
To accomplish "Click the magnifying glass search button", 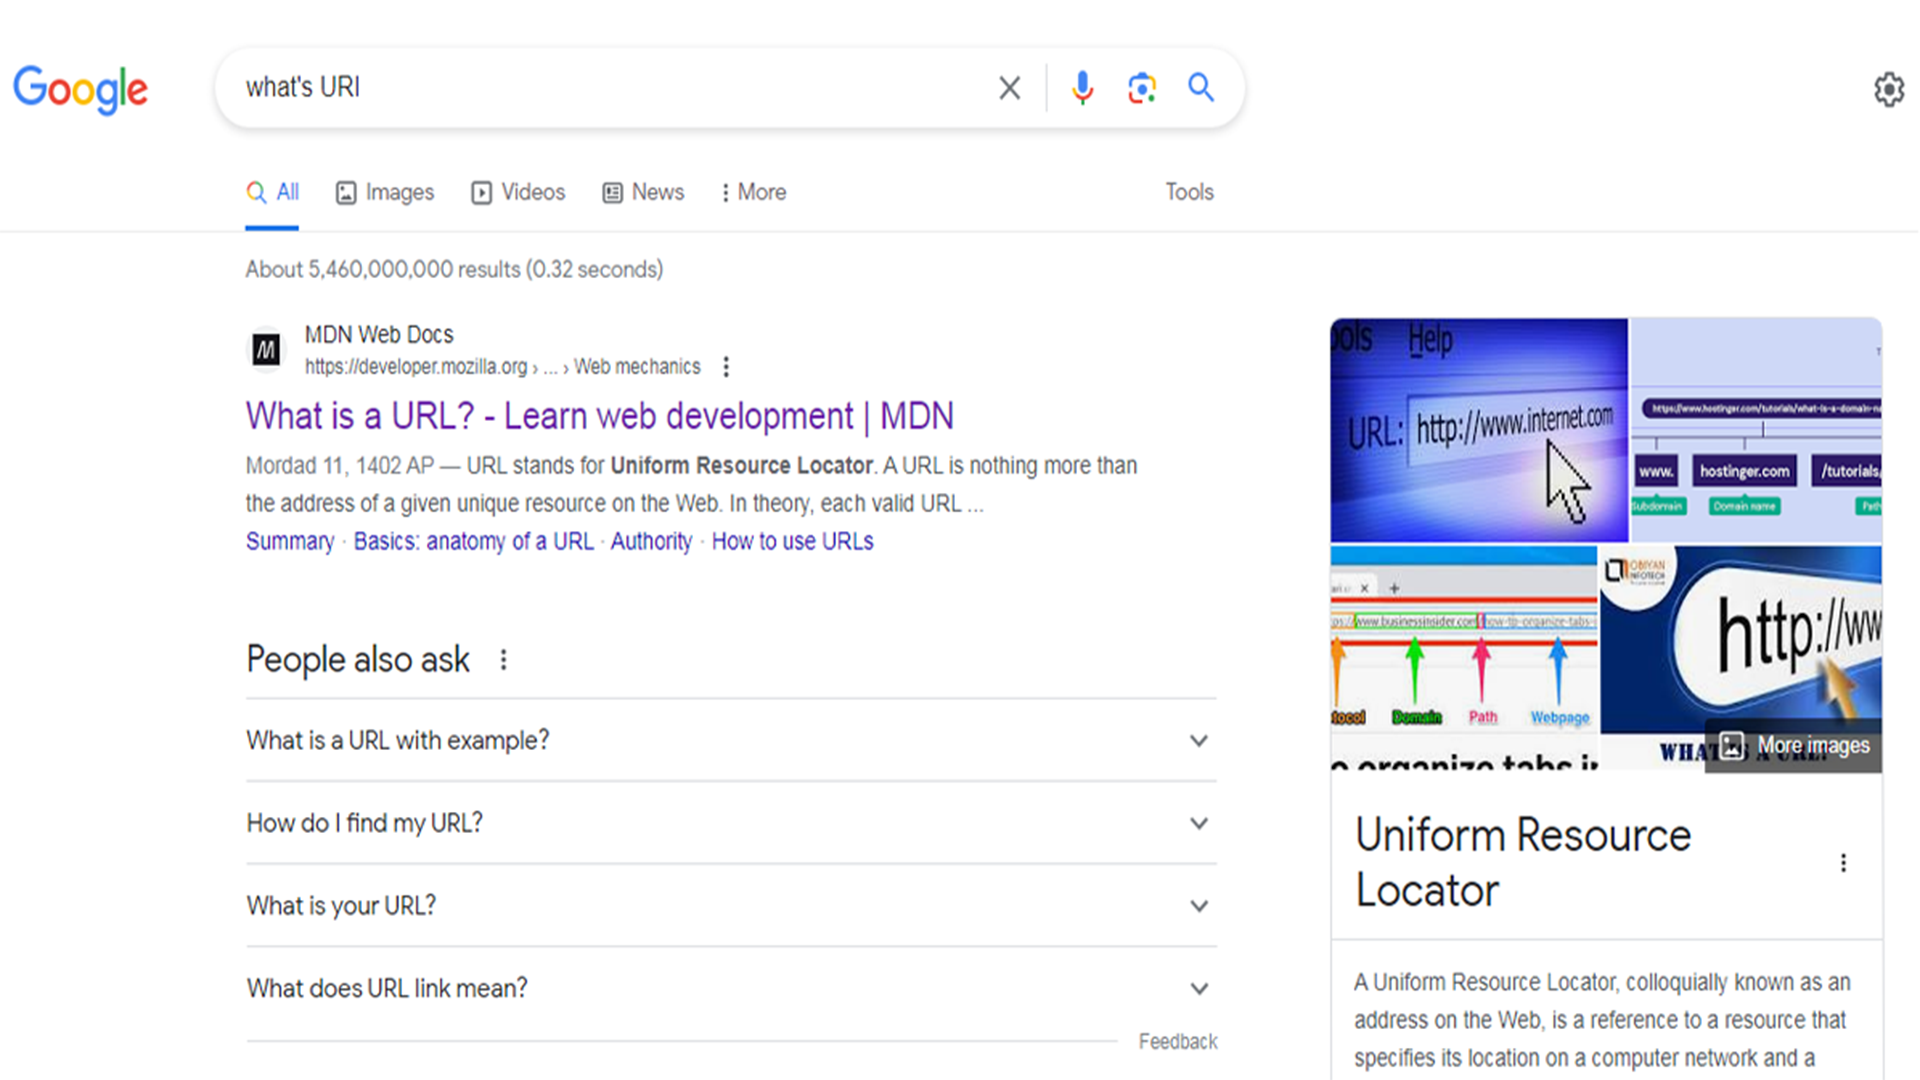I will pos(1201,88).
